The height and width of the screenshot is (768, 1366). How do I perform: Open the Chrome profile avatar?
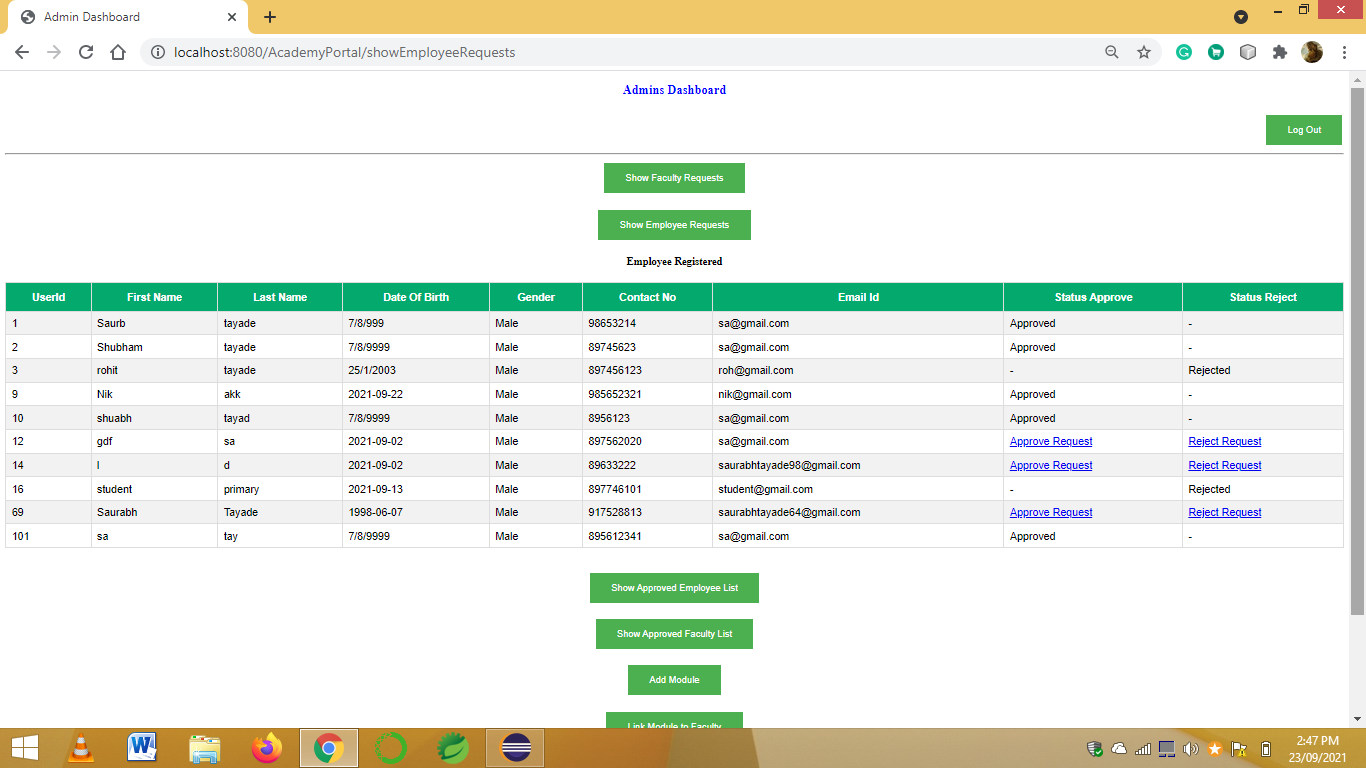coord(1312,52)
